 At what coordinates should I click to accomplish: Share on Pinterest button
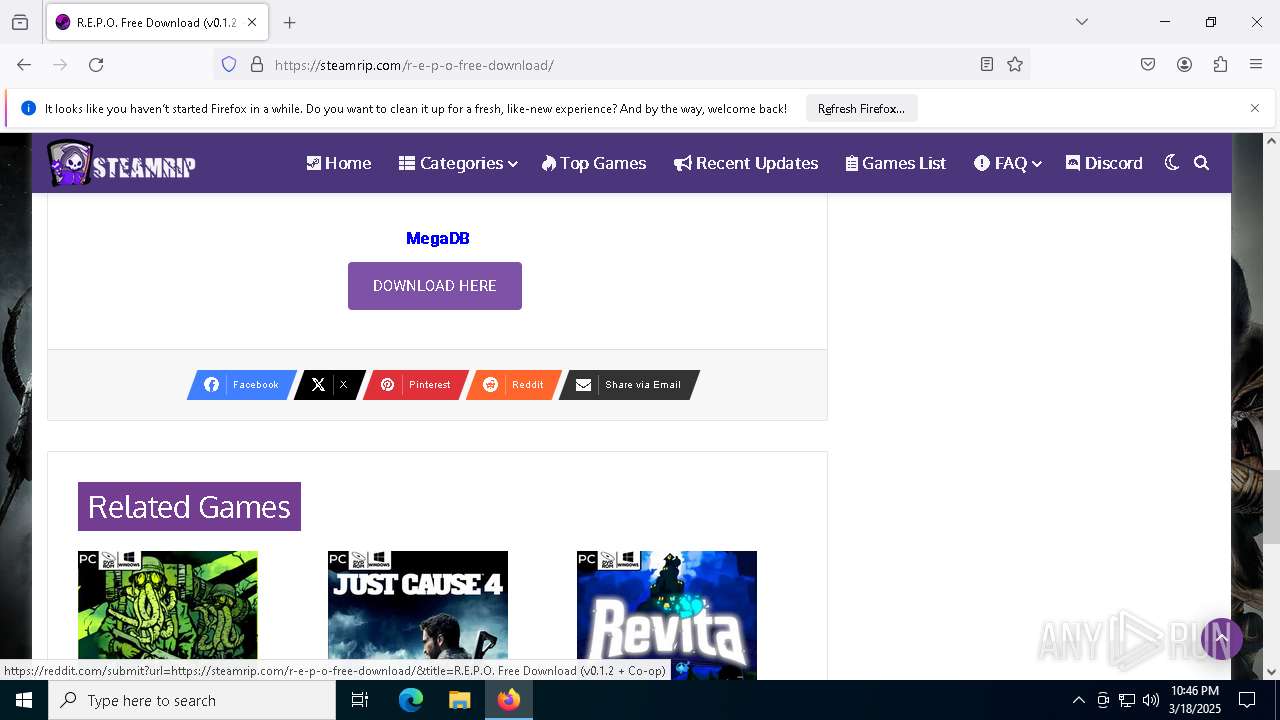[415, 385]
